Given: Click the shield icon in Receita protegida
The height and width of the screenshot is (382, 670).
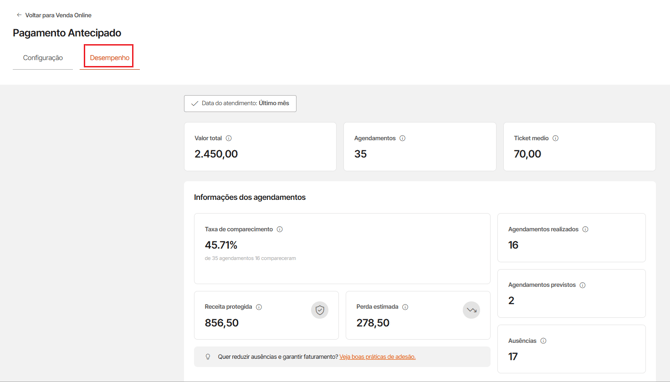Looking at the screenshot, I should [x=320, y=310].
